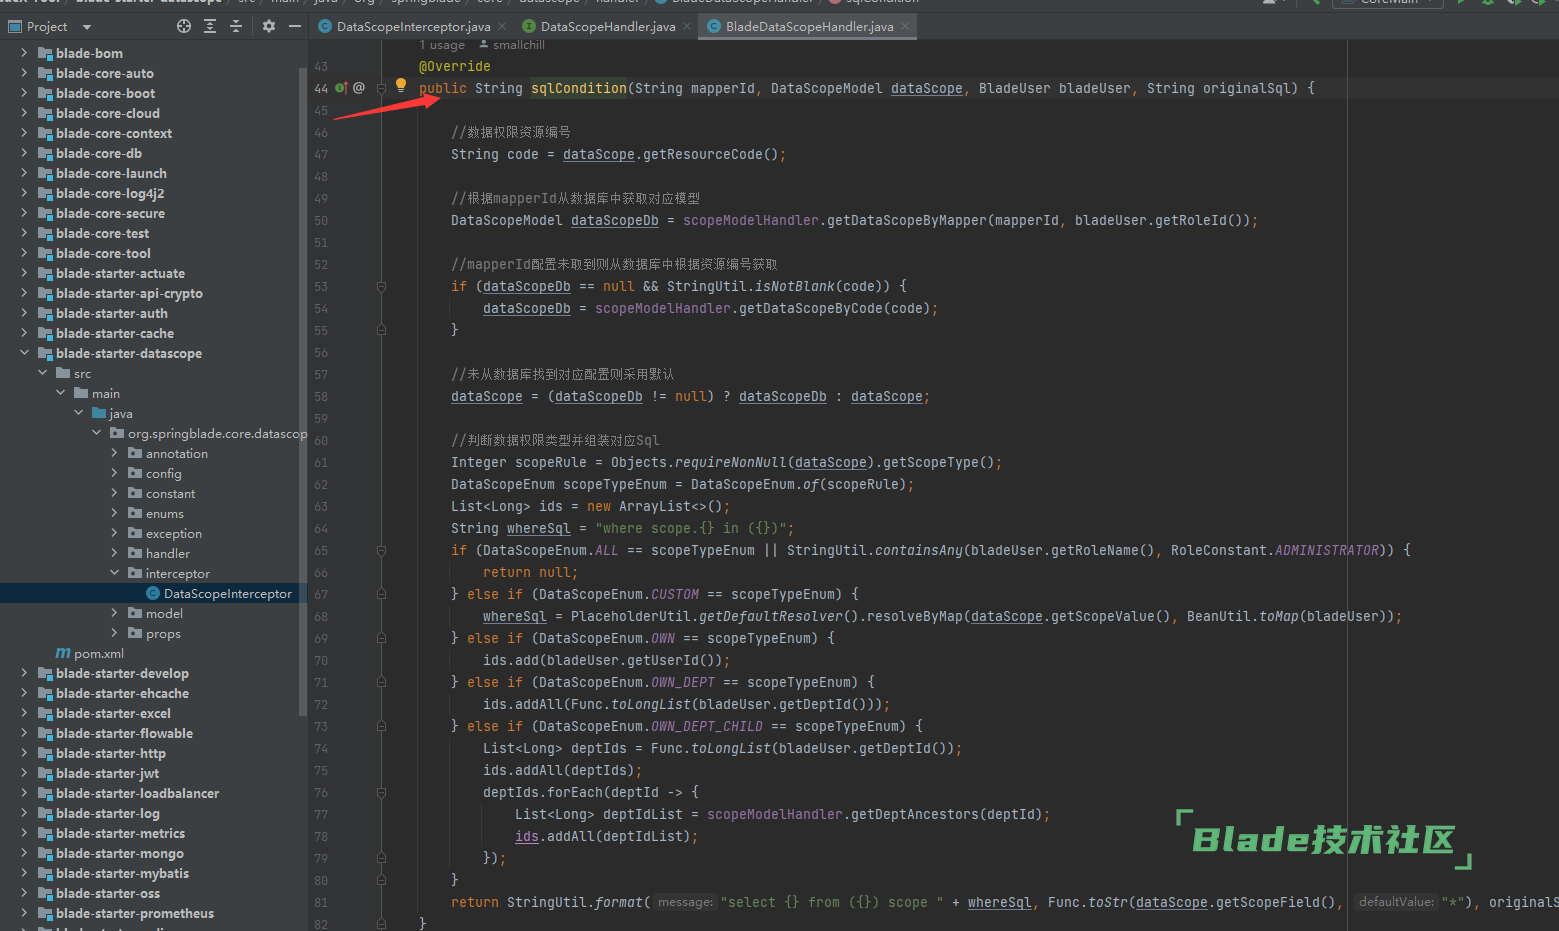Image resolution: width=1559 pixels, height=931 pixels.
Task: Open the pom.xml Maven file
Action: (x=90, y=654)
